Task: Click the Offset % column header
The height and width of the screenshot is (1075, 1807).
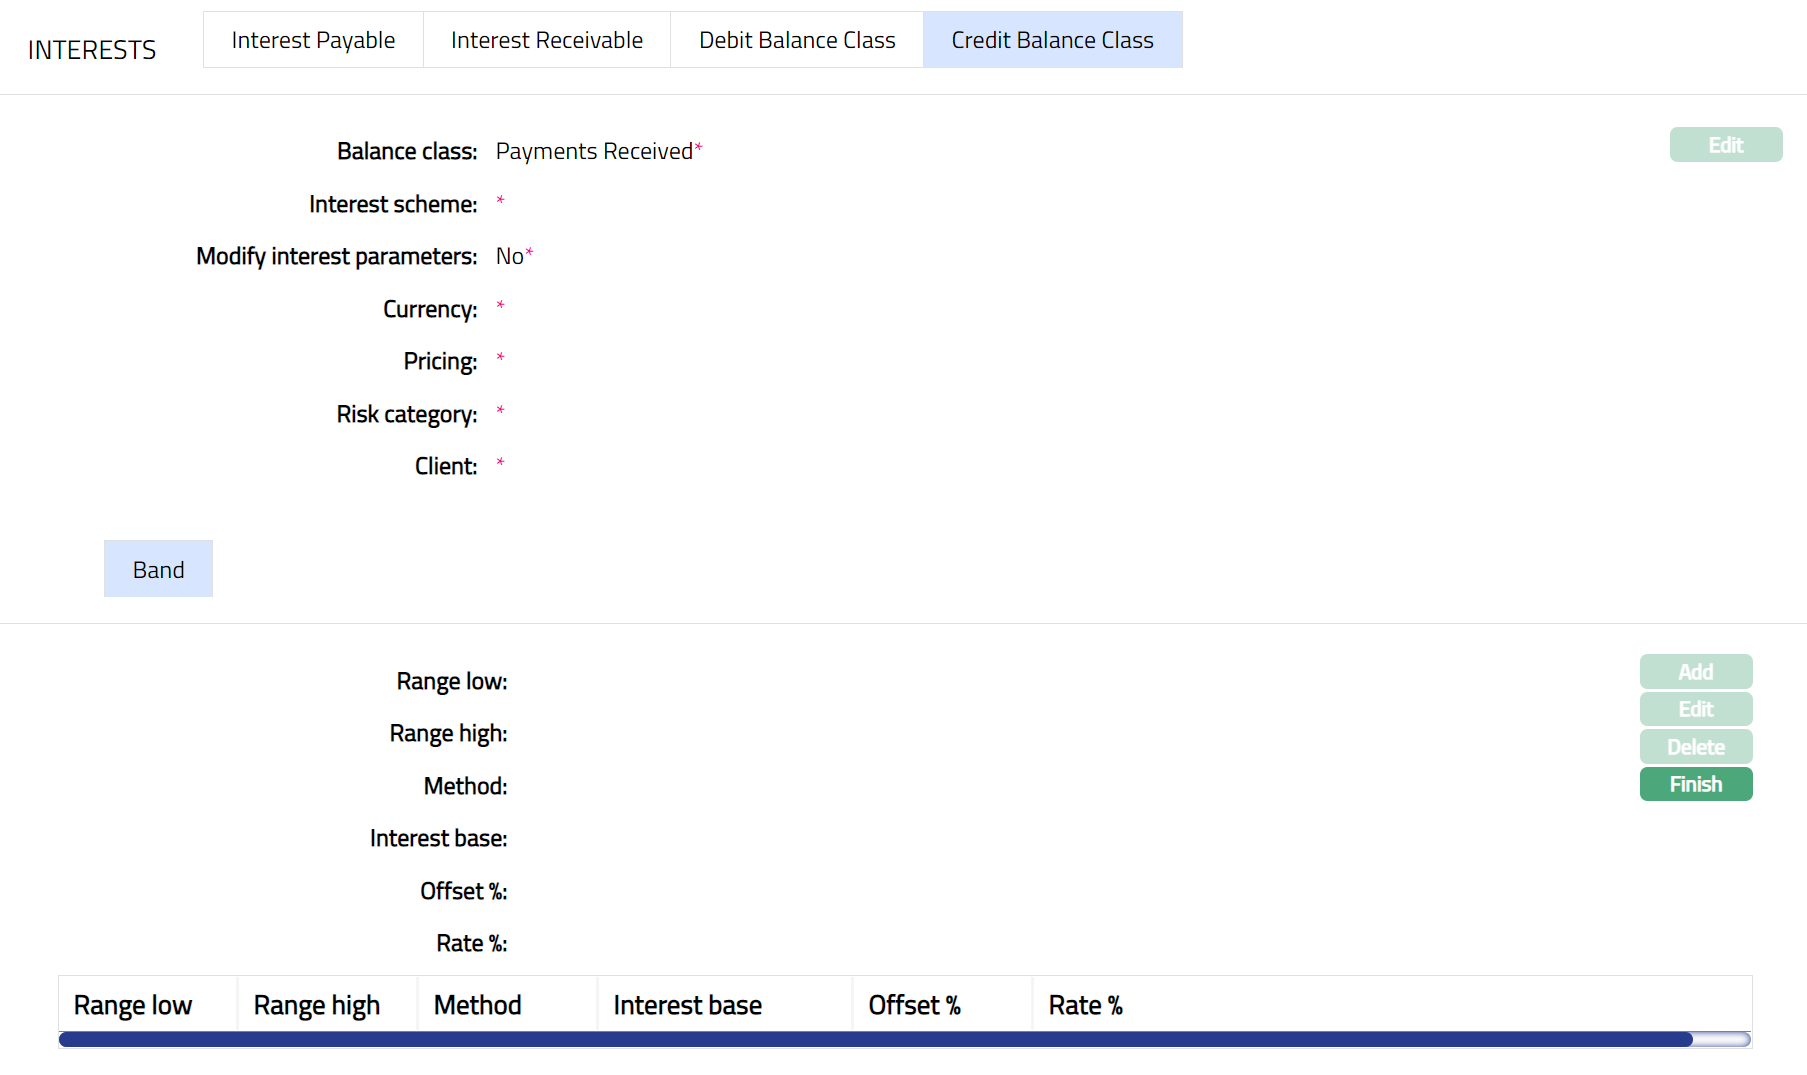Action: [x=914, y=1005]
